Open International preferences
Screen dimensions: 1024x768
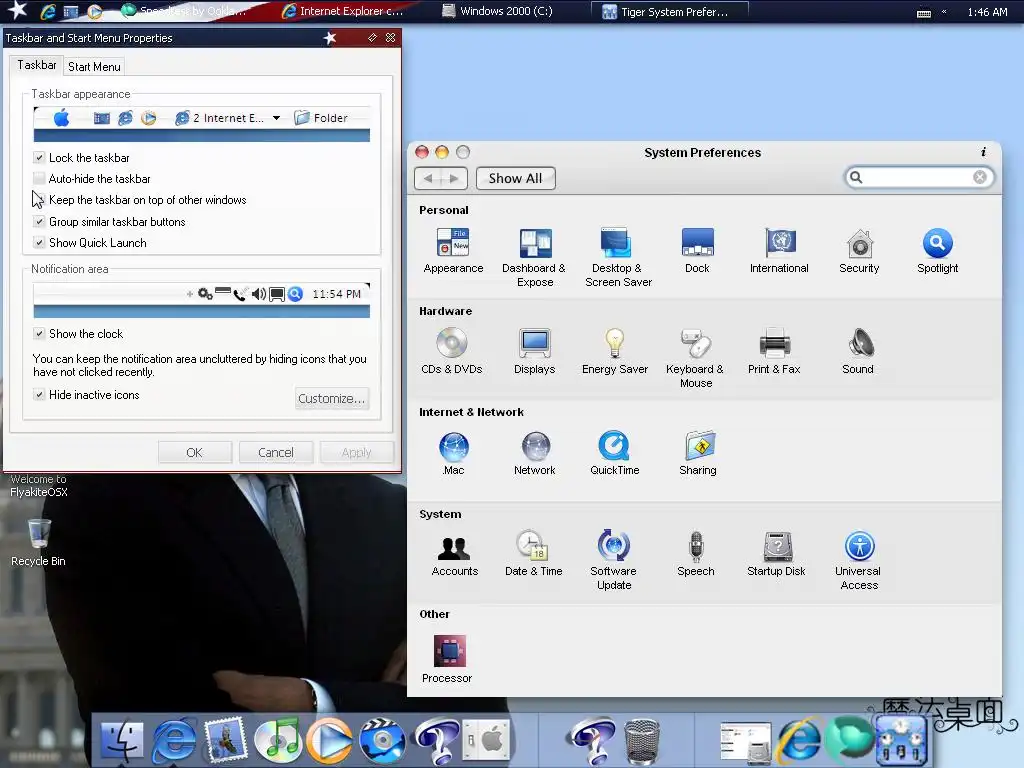tap(778, 251)
